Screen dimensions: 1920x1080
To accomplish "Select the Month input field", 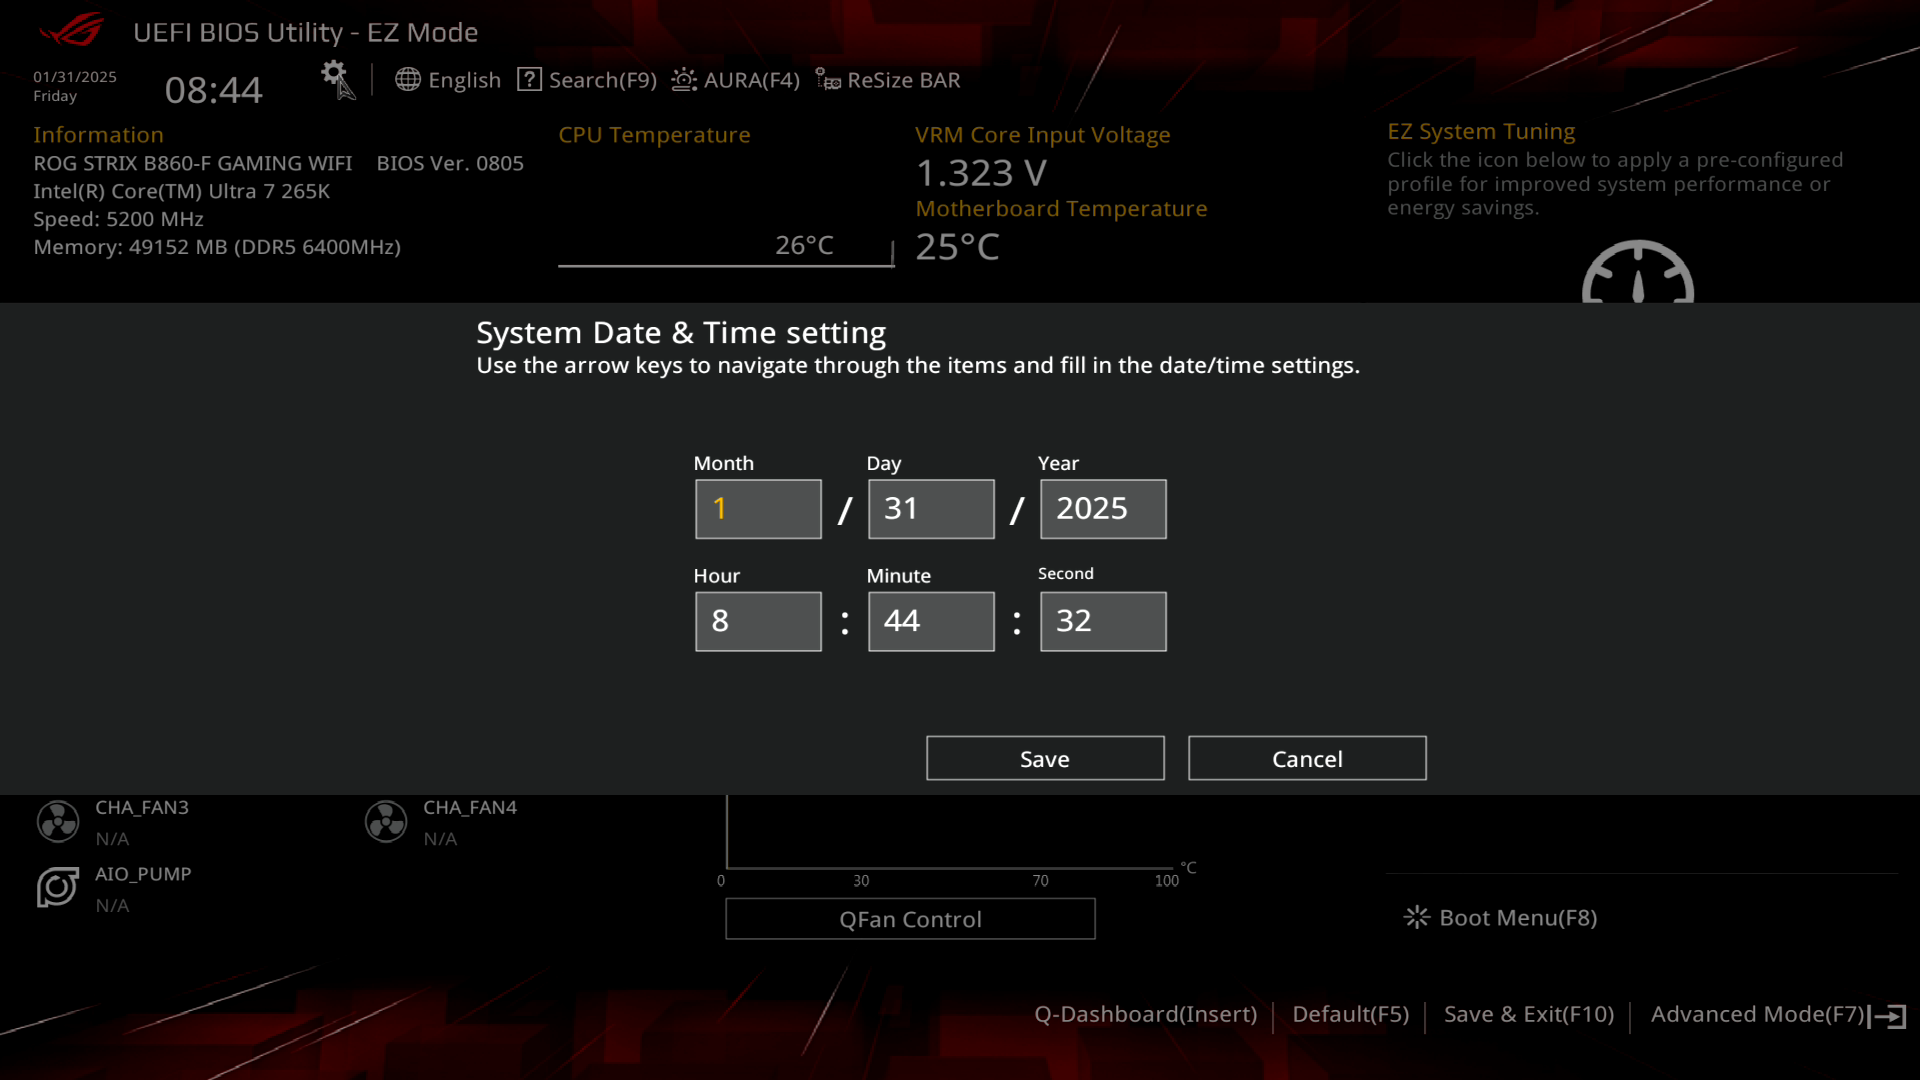I will tap(758, 509).
